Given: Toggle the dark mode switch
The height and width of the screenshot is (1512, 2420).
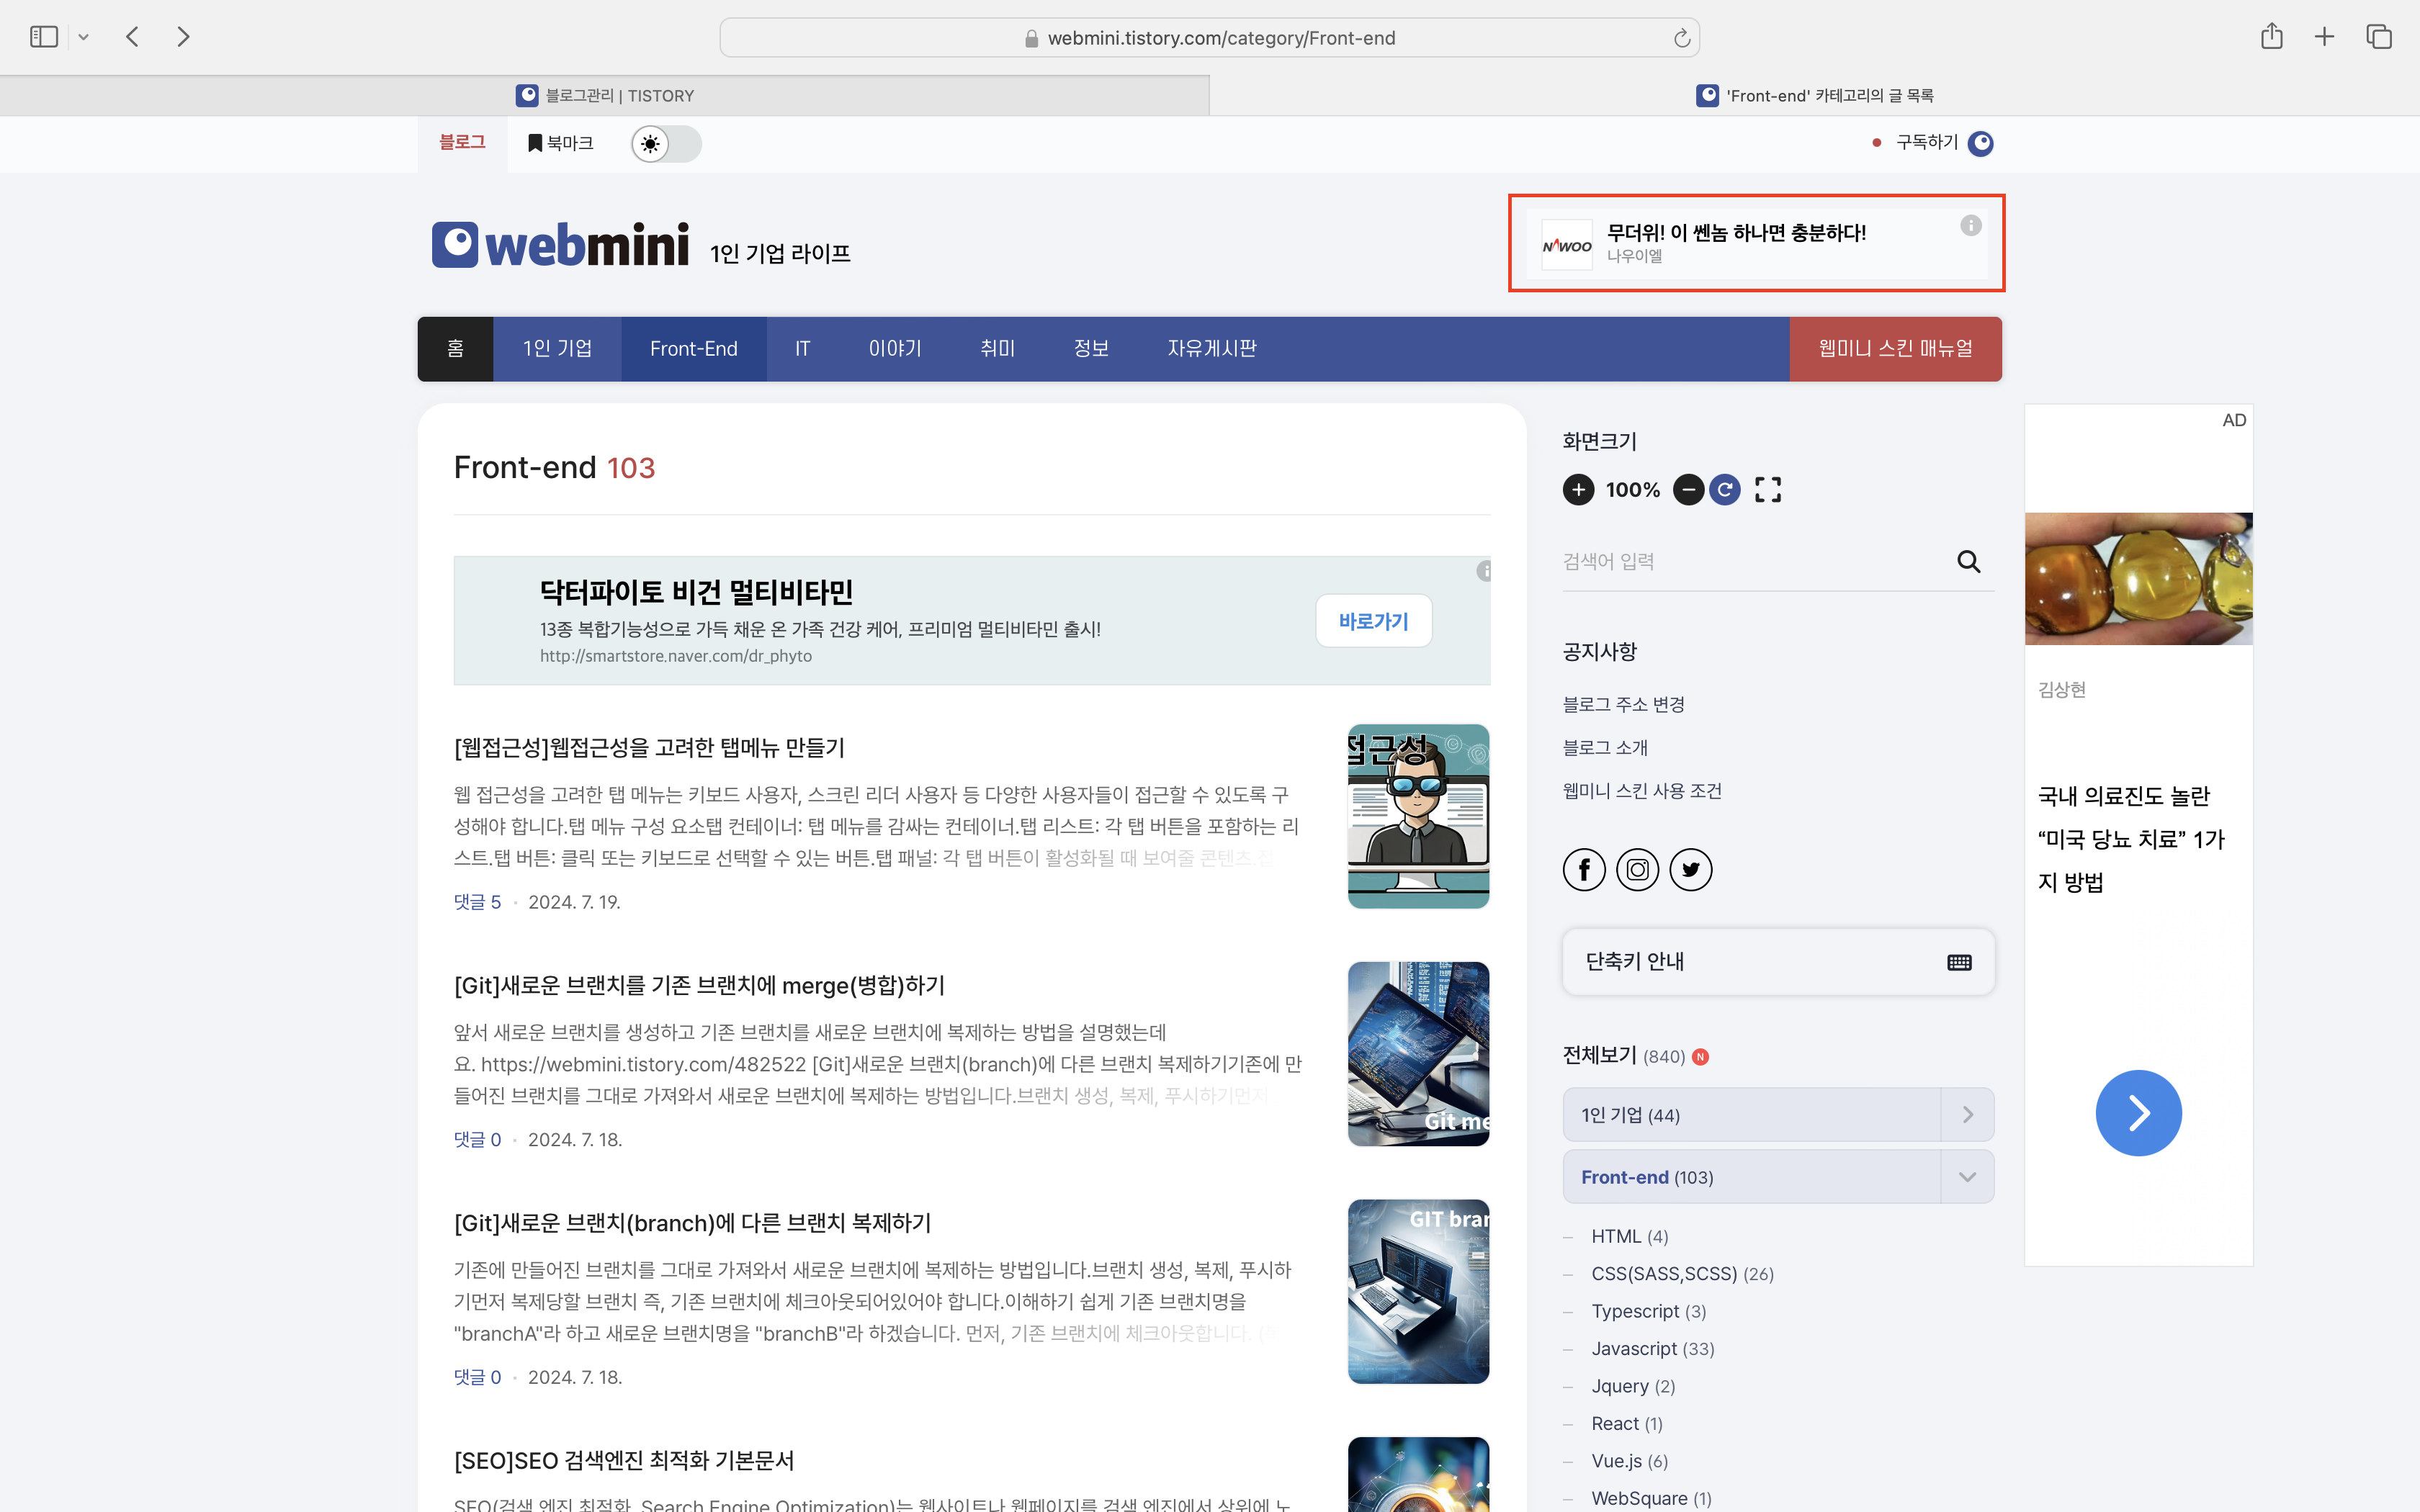Looking at the screenshot, I should tap(666, 144).
